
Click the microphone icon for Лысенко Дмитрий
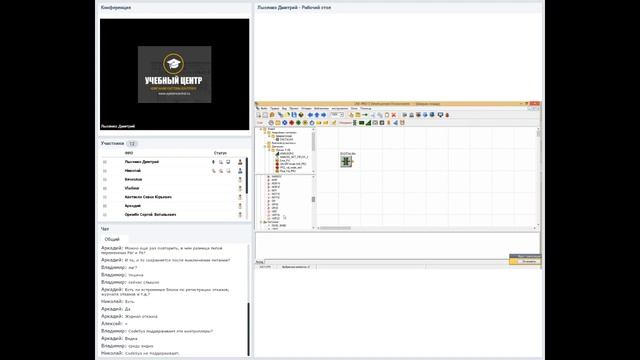(x=213, y=162)
